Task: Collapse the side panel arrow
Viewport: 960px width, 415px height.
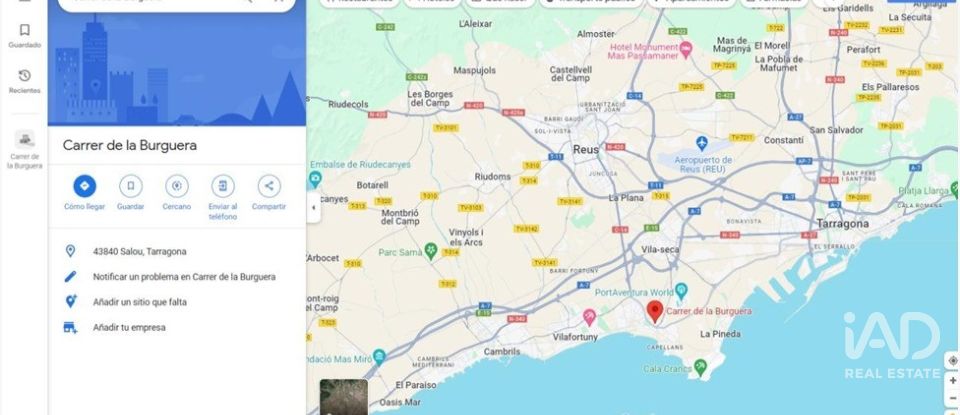Action: coord(313,208)
